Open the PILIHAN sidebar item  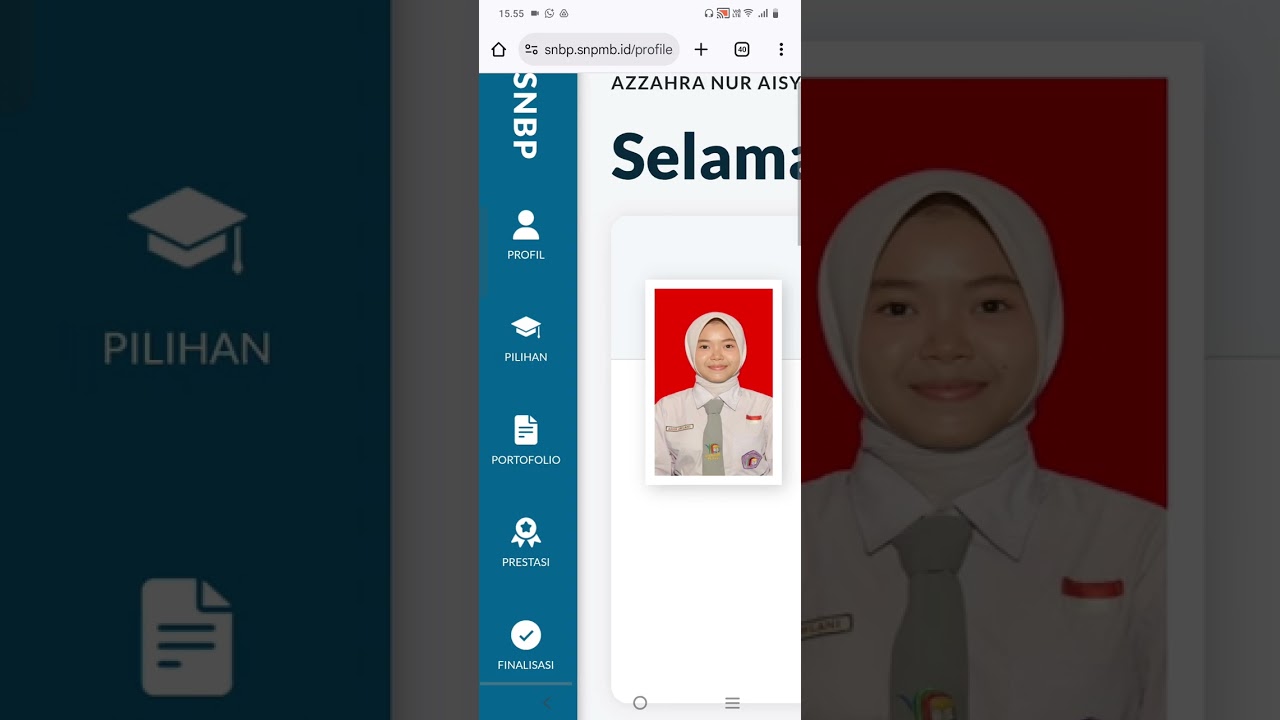point(526,340)
